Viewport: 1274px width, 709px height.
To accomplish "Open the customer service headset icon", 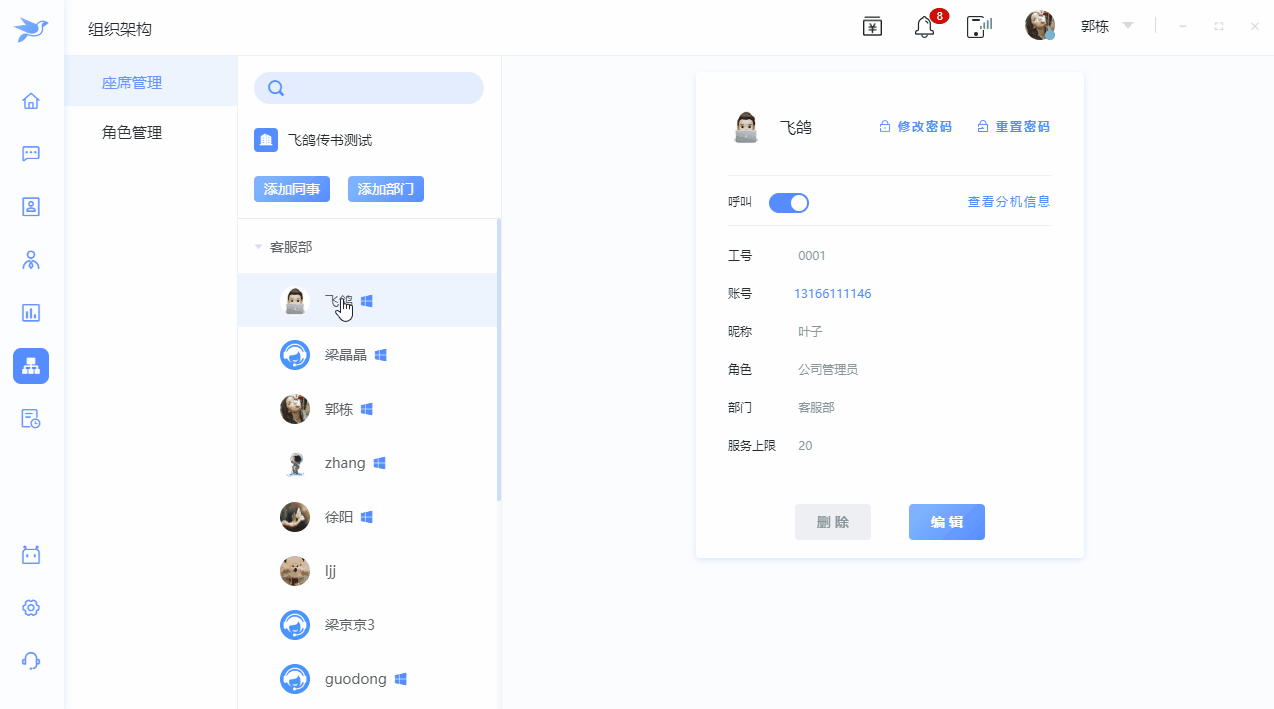I will point(31,661).
